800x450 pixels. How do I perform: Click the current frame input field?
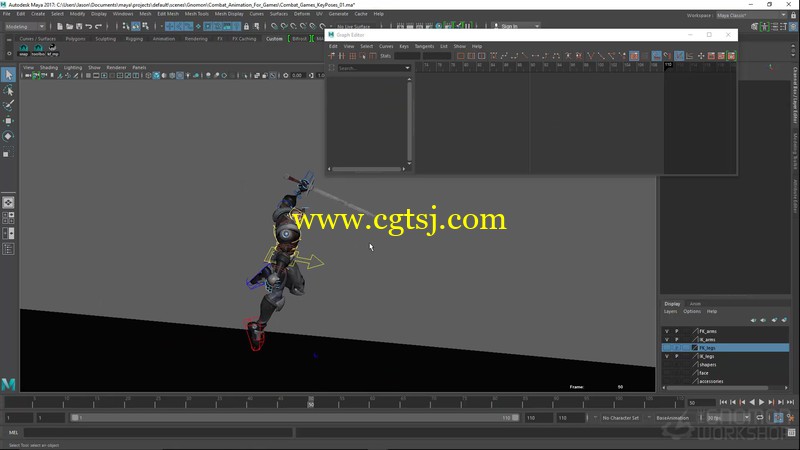point(702,403)
